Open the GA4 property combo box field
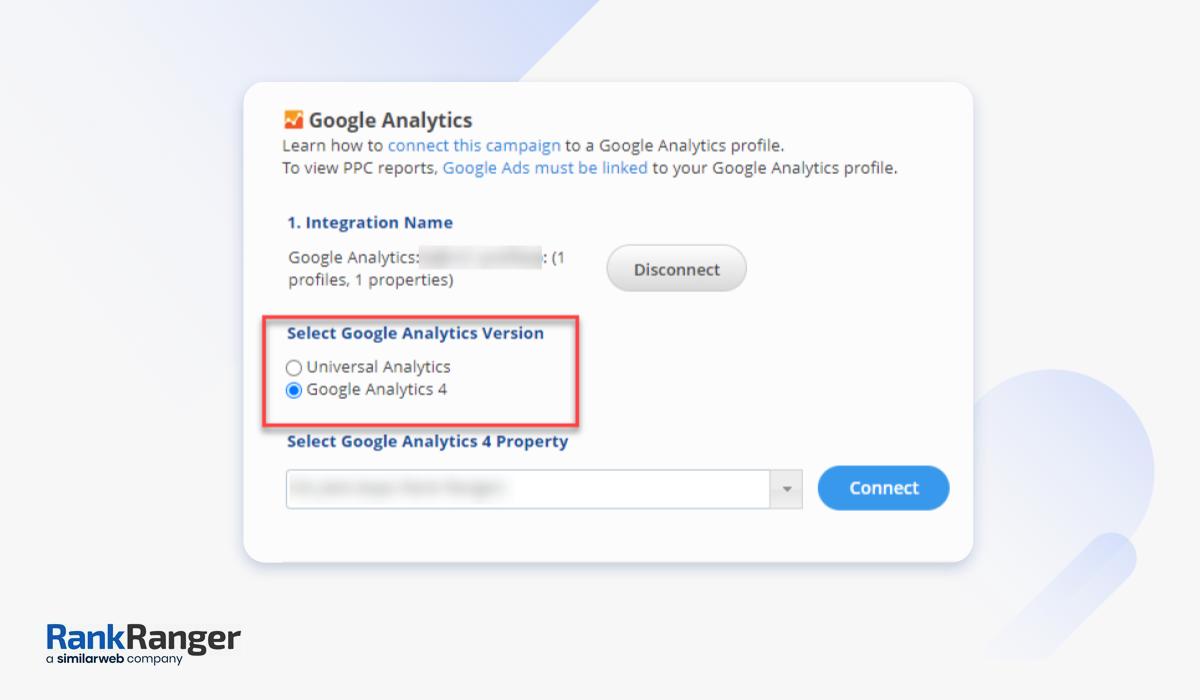This screenshot has height=700, width=1200. pos(527,489)
